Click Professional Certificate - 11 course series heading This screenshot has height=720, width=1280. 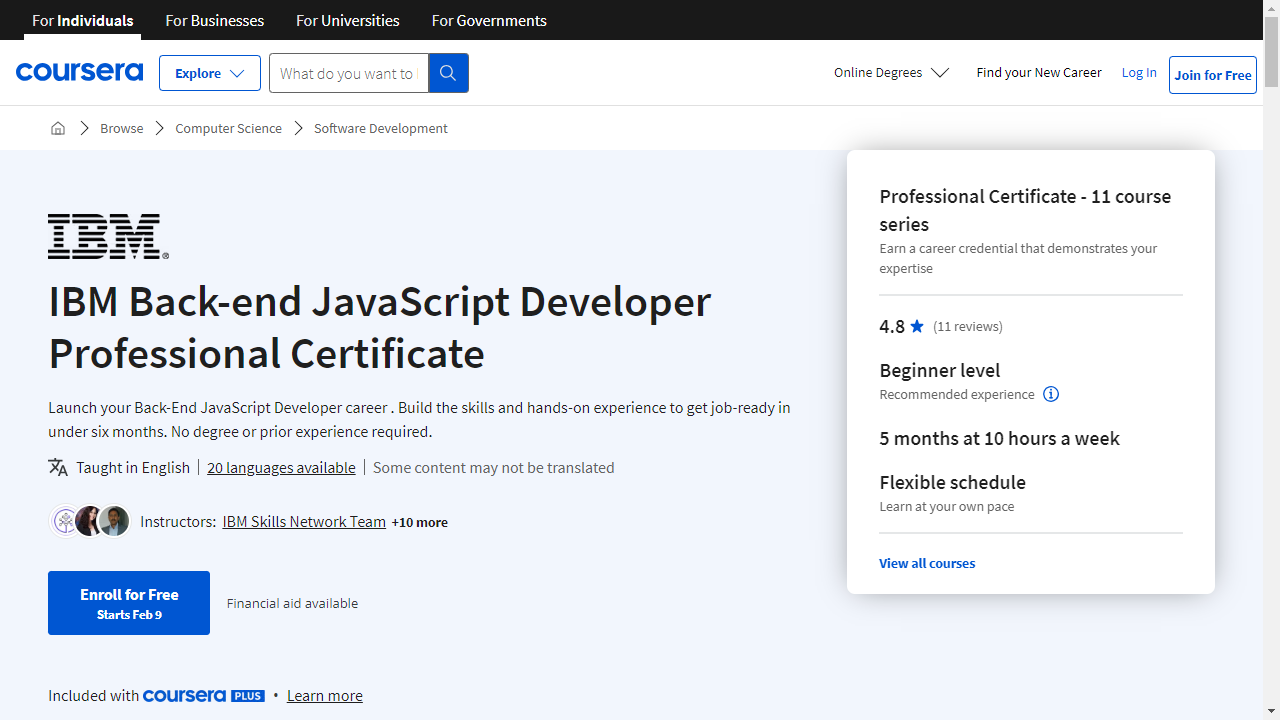(1025, 210)
